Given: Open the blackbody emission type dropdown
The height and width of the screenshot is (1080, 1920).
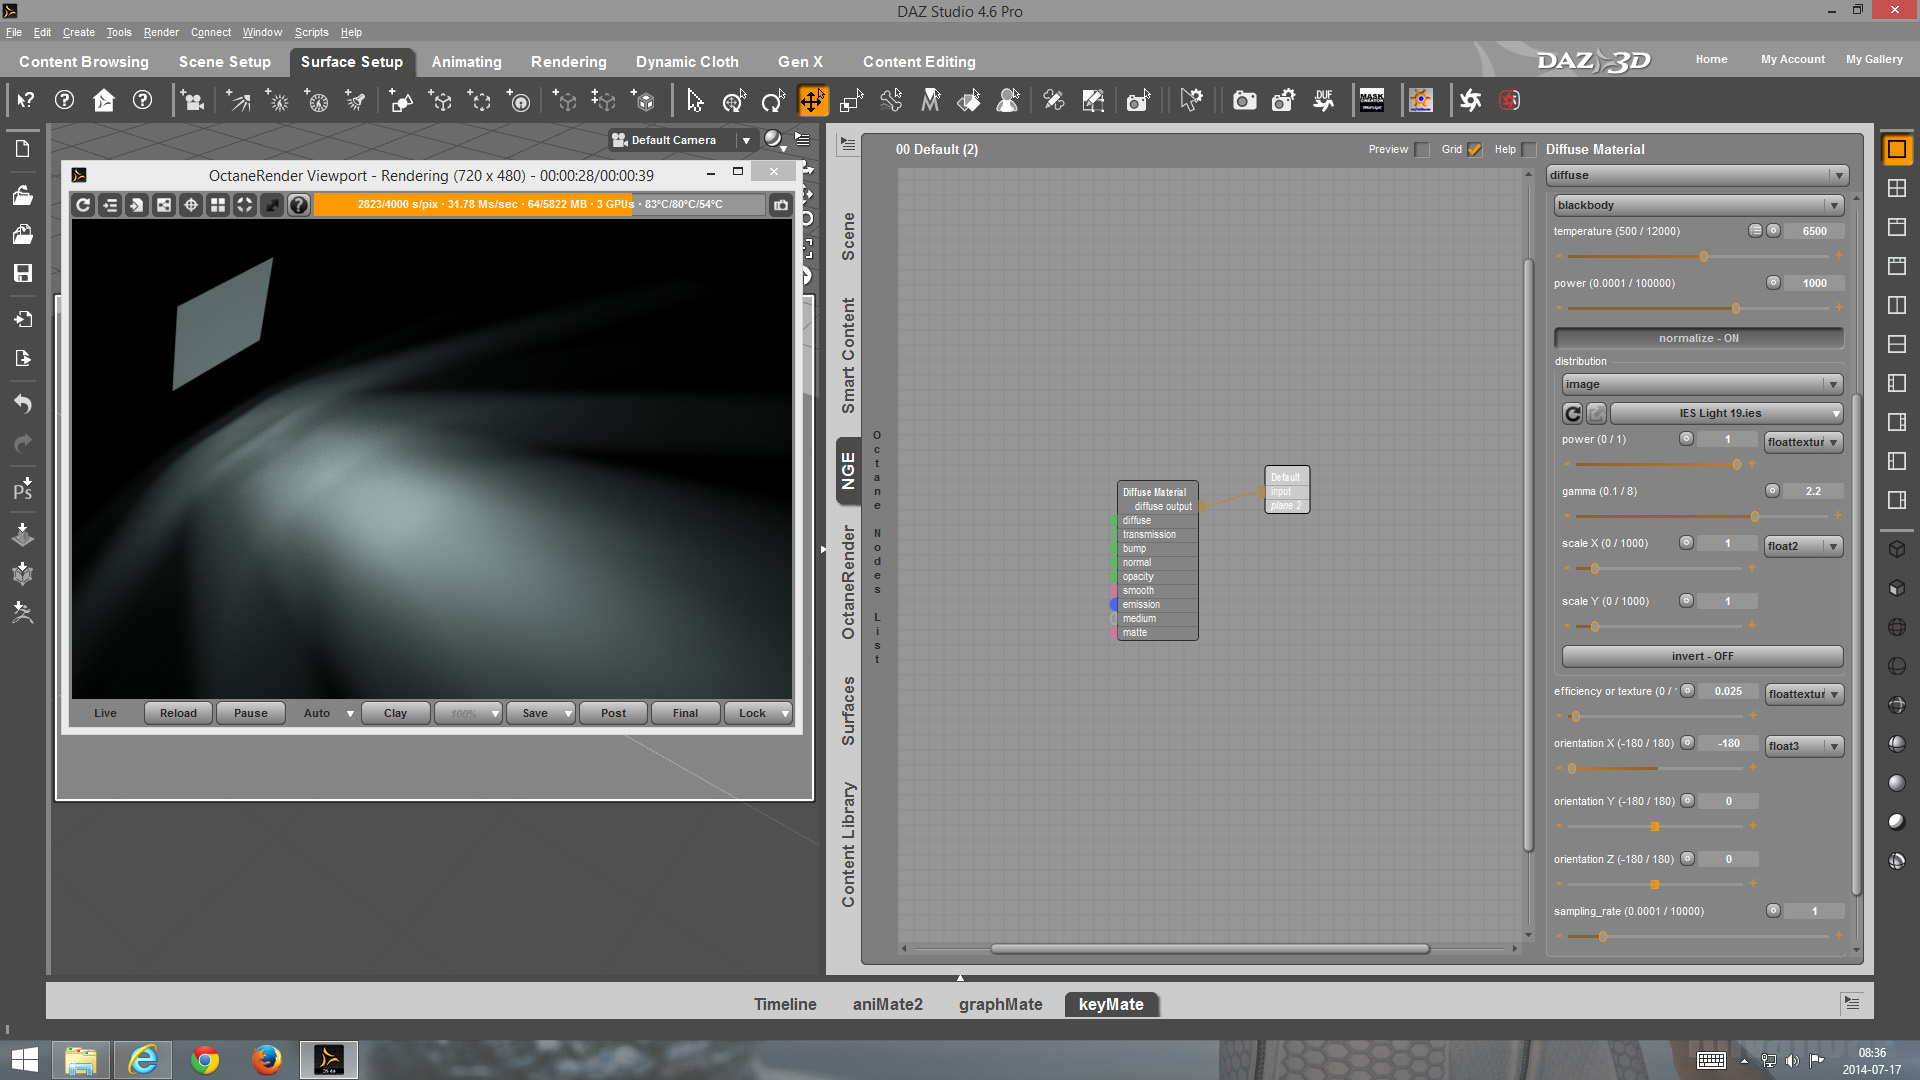Looking at the screenshot, I should point(1698,205).
